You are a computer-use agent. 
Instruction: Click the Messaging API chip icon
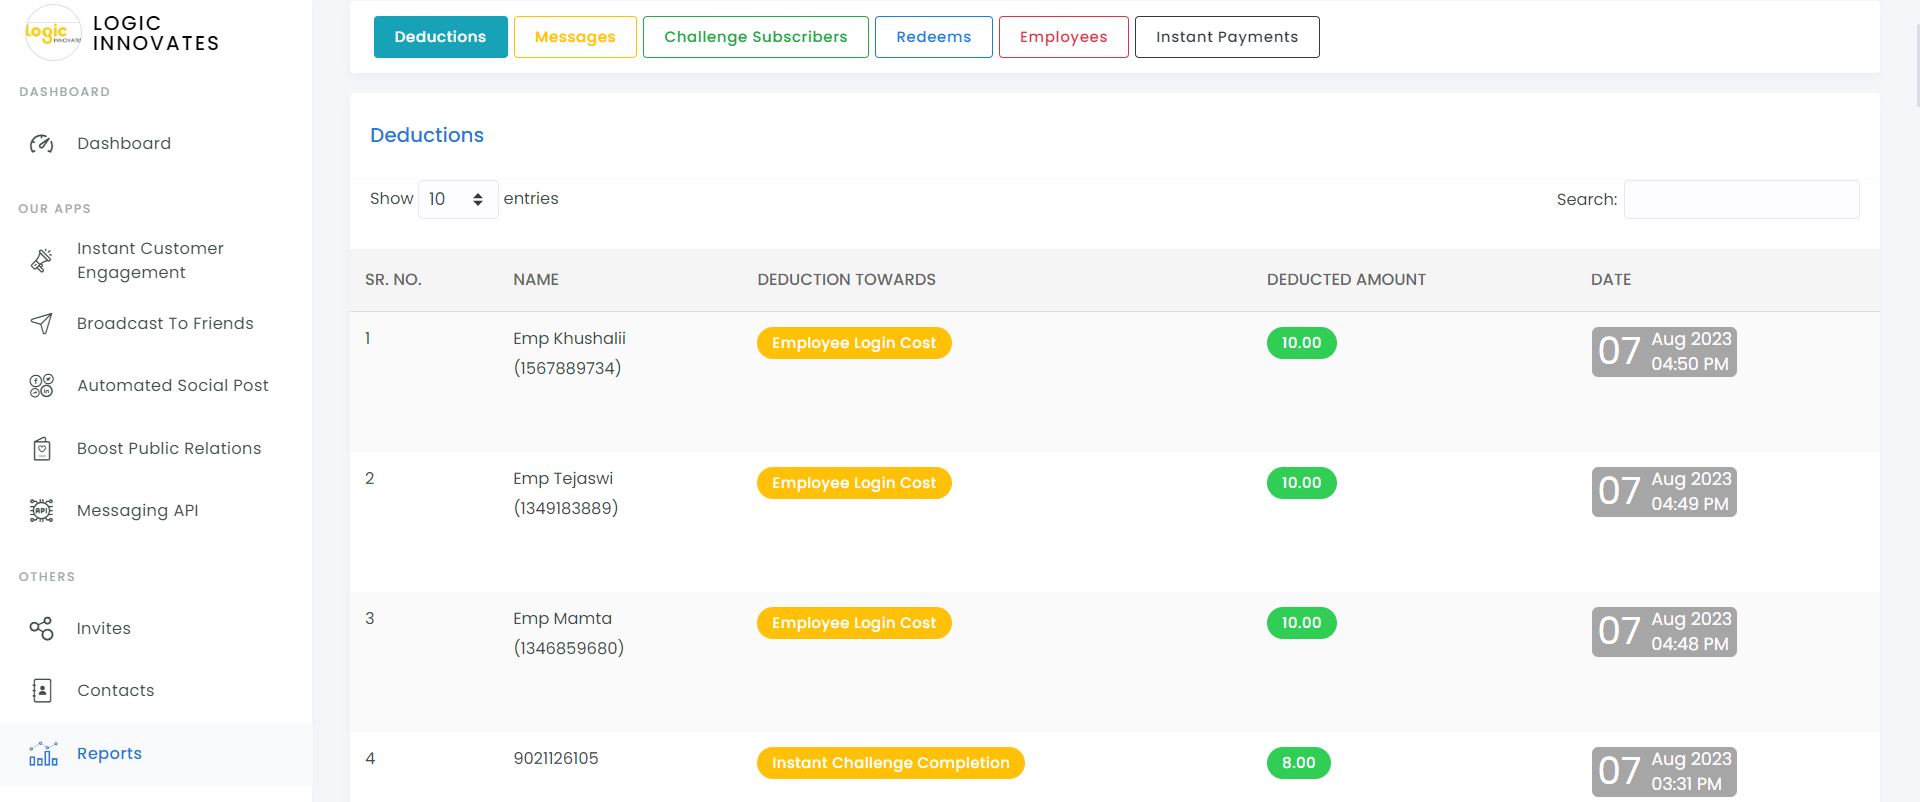(x=41, y=511)
